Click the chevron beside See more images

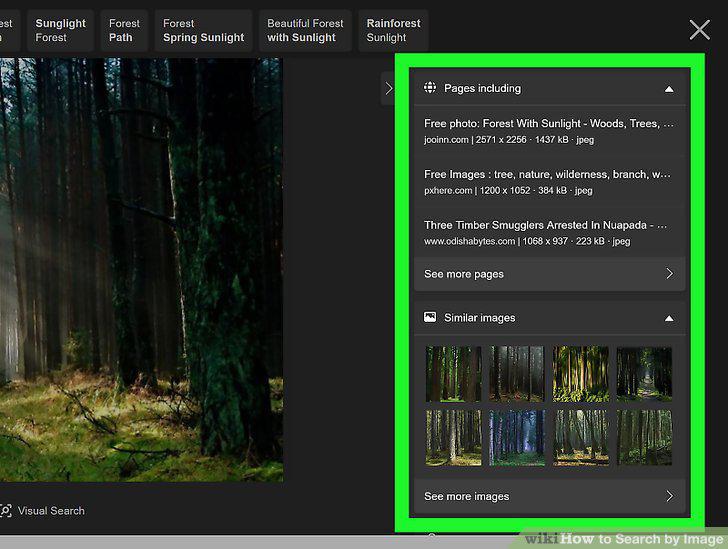(x=669, y=496)
